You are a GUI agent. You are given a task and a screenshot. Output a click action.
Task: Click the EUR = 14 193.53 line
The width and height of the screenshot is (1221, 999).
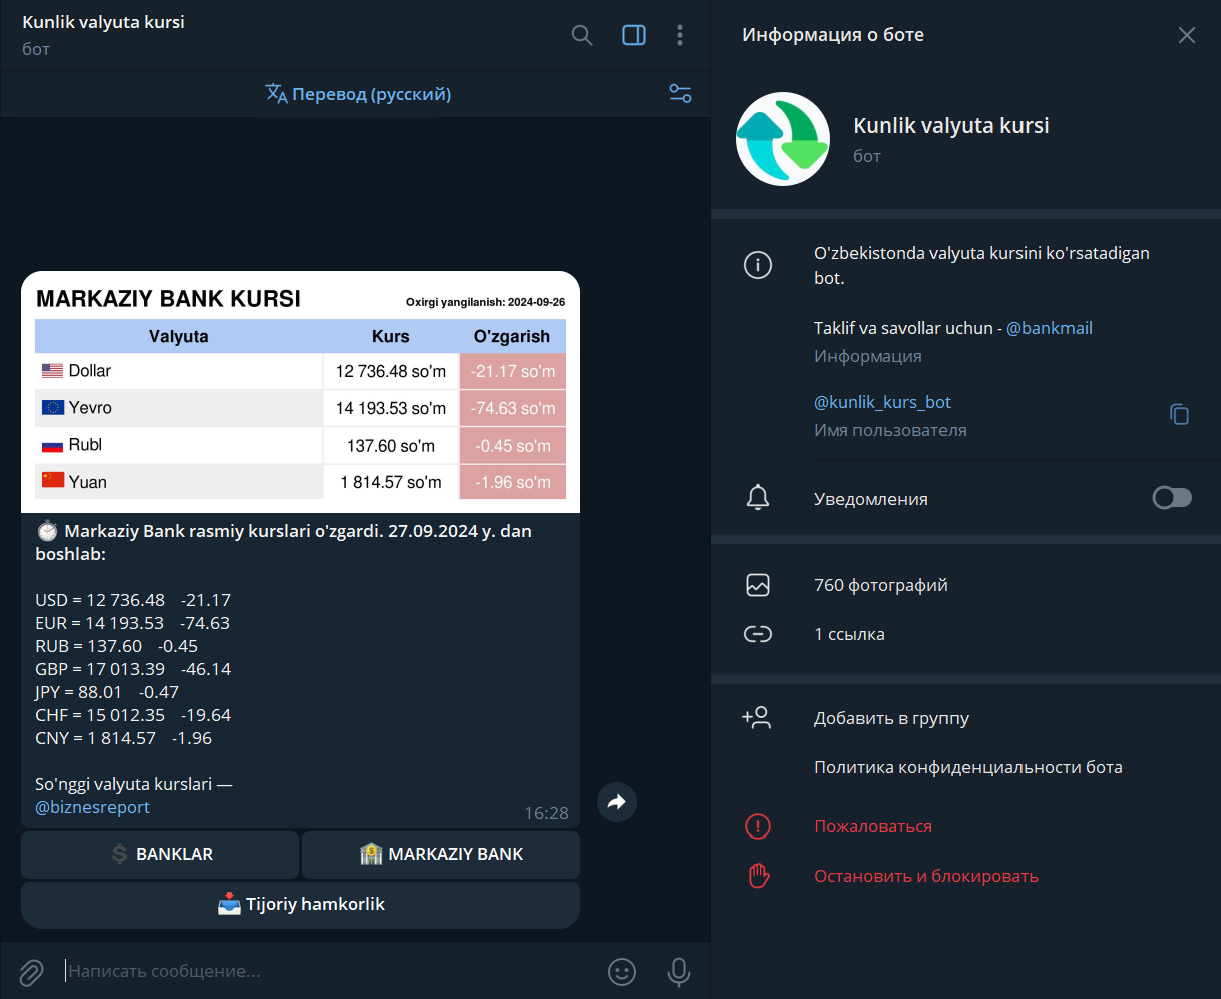coord(132,623)
